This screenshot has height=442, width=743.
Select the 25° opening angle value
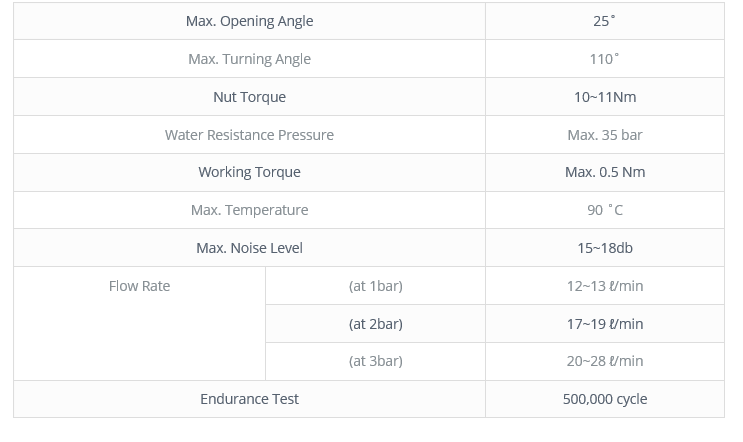click(604, 21)
